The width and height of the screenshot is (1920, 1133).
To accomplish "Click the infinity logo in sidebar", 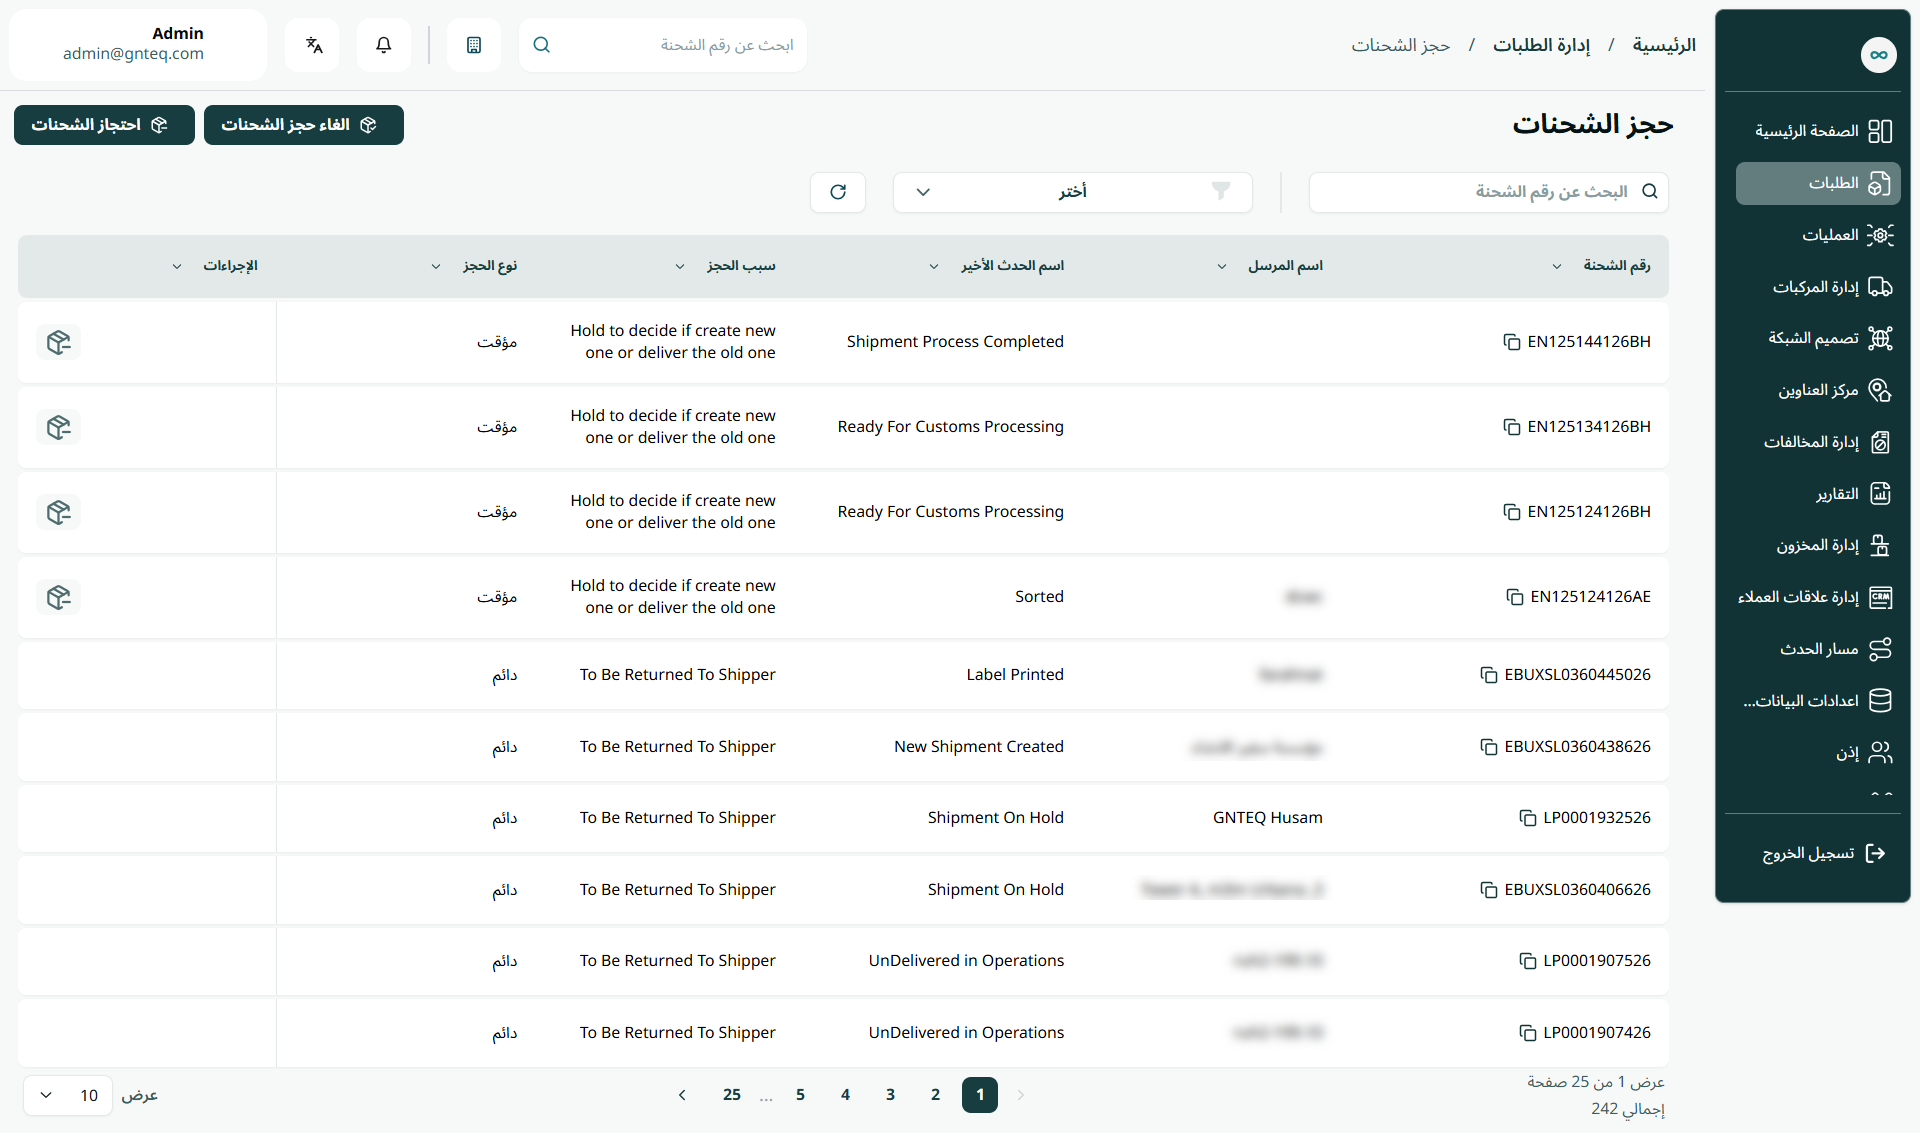I will (x=1878, y=55).
